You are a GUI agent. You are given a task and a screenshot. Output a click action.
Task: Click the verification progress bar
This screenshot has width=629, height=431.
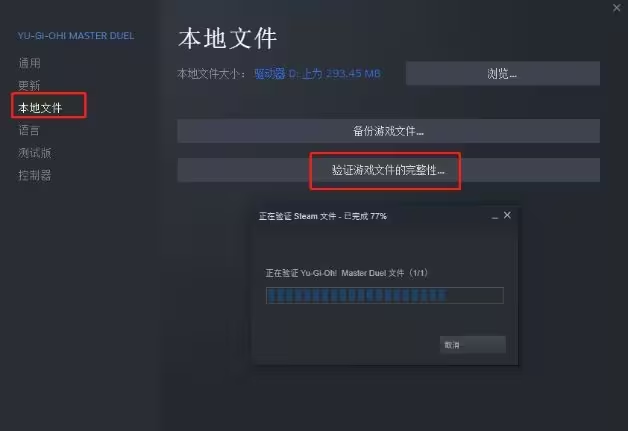tap(384, 295)
